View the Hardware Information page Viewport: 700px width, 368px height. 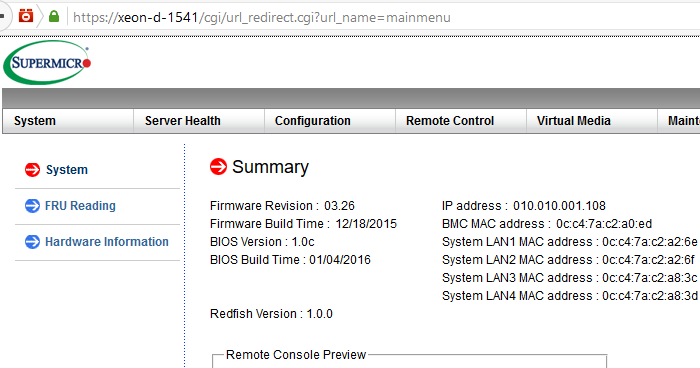pyautogui.click(x=107, y=242)
